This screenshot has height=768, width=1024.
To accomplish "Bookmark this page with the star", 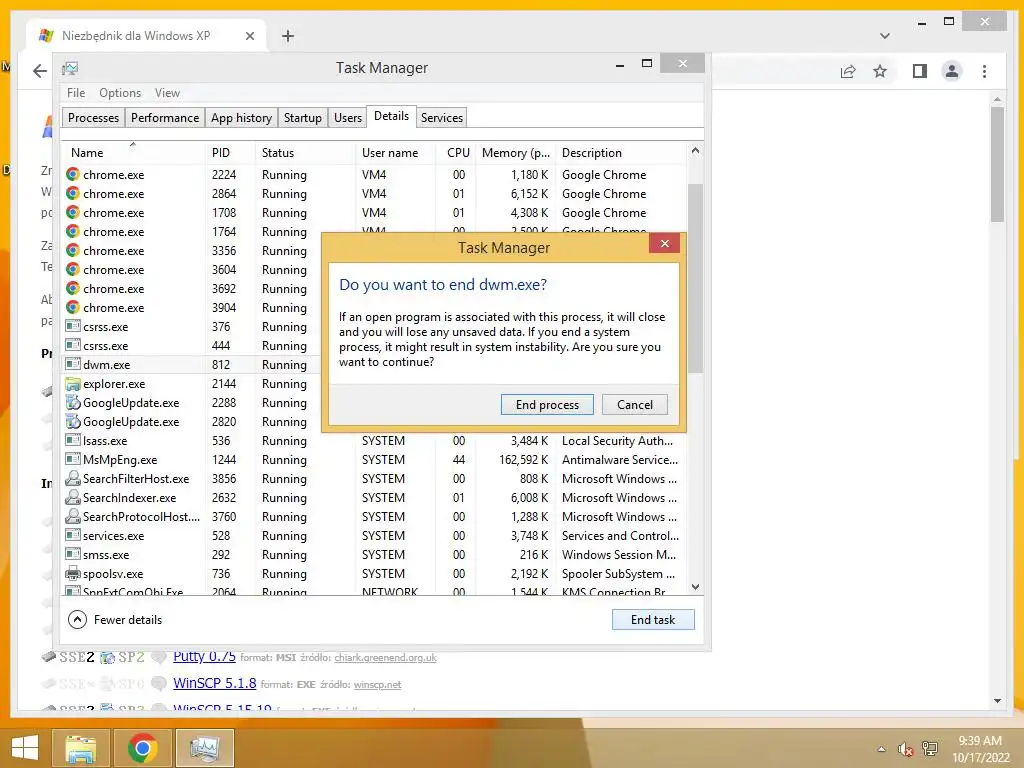I will click(880, 71).
